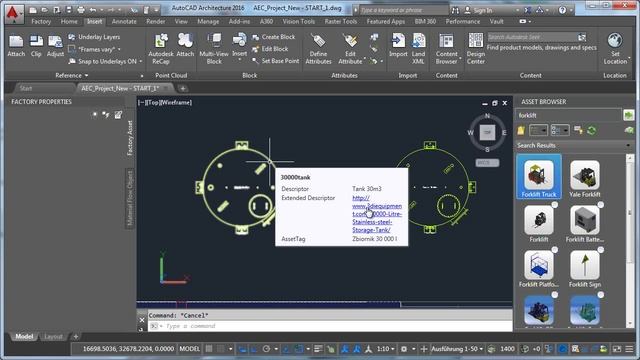Toggle polar tracking in status bar

(266, 349)
